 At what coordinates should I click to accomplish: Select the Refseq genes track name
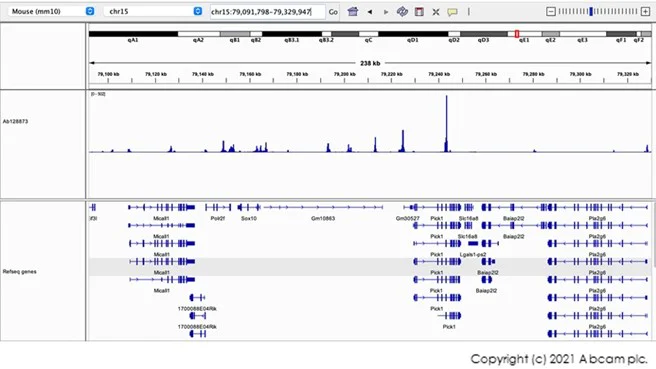click(19, 272)
